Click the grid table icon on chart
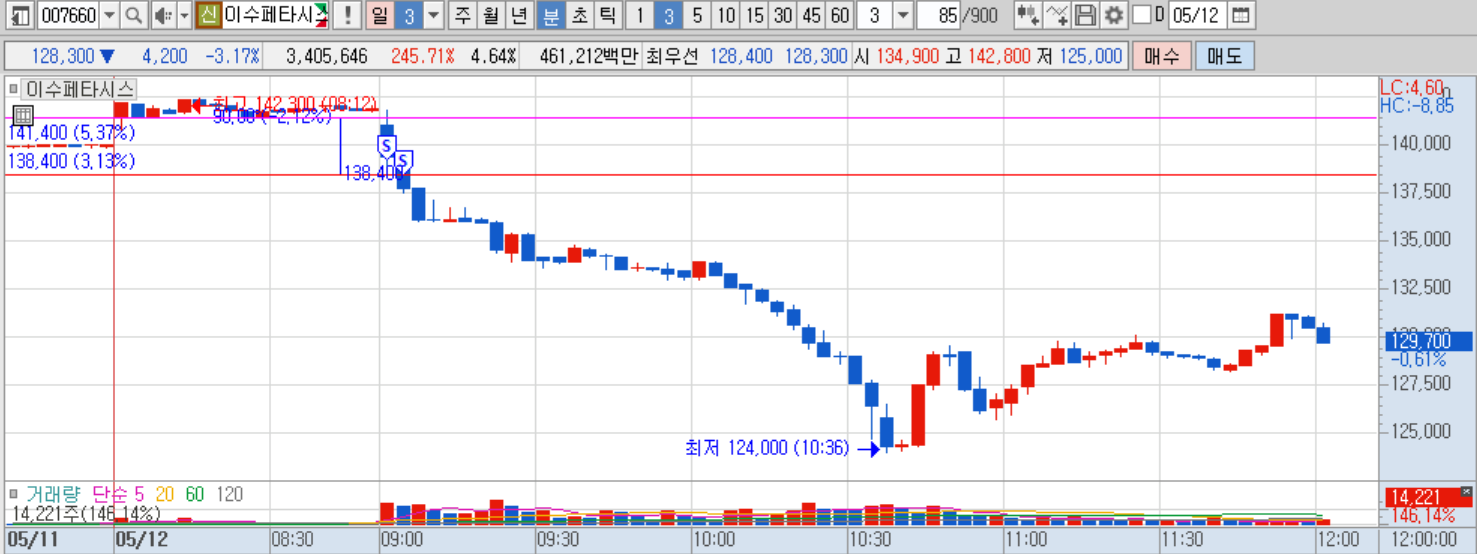Screen dimensions: 1477x554 (24, 115)
